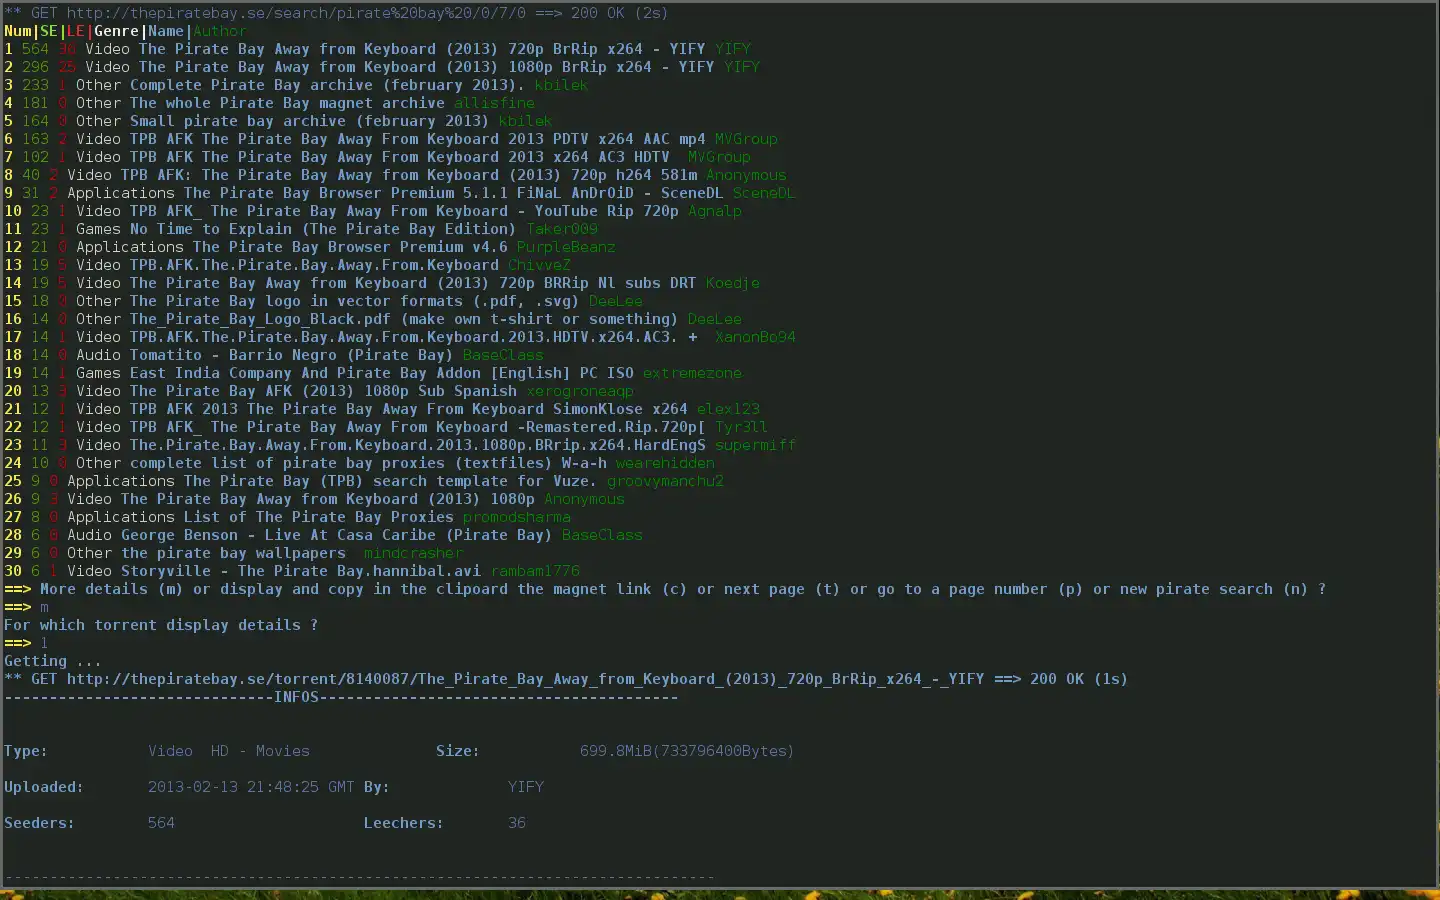
Task: Click 'No Time to Explain (The Pirate Bay Edition)'
Action: (x=323, y=229)
